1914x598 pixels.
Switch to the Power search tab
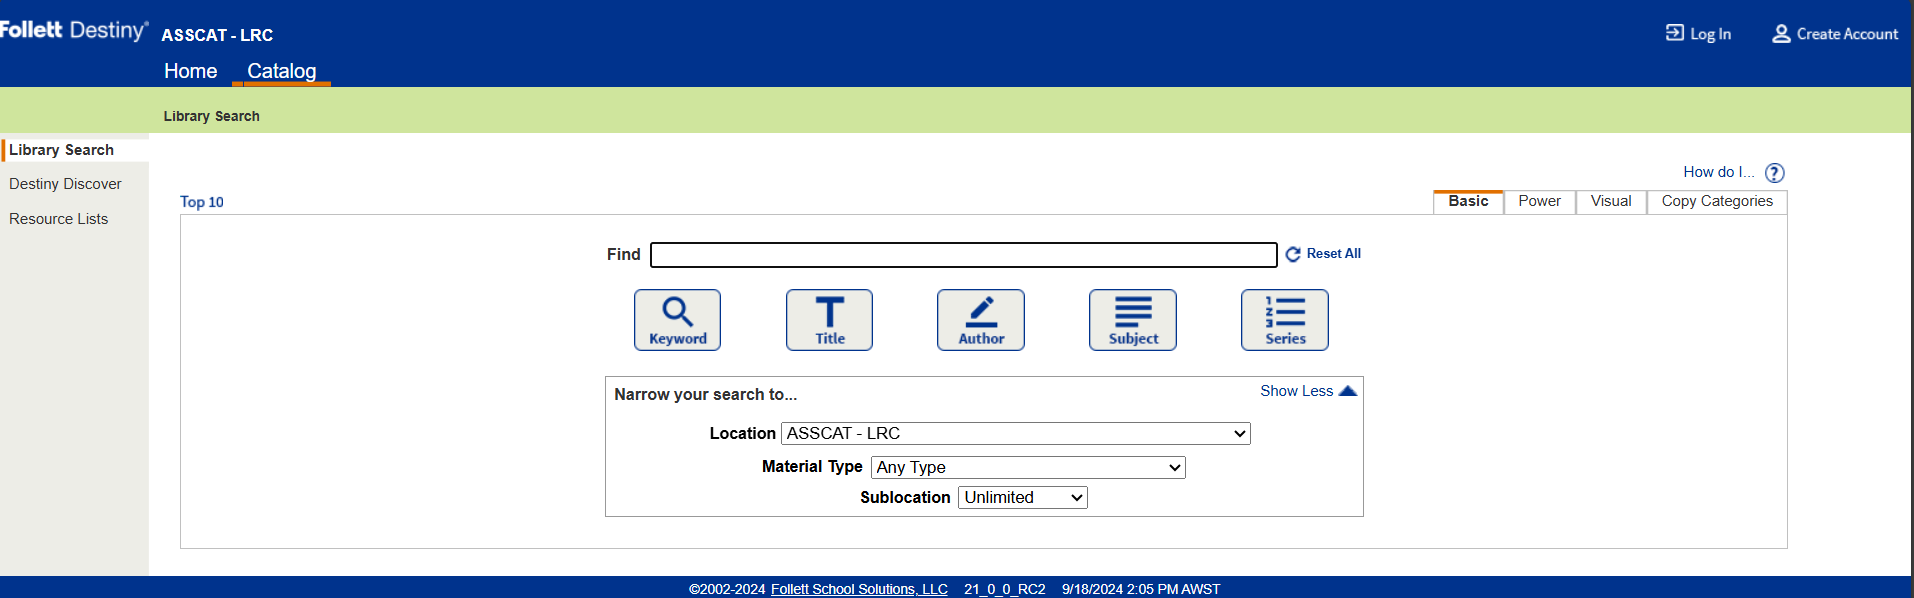(x=1539, y=201)
